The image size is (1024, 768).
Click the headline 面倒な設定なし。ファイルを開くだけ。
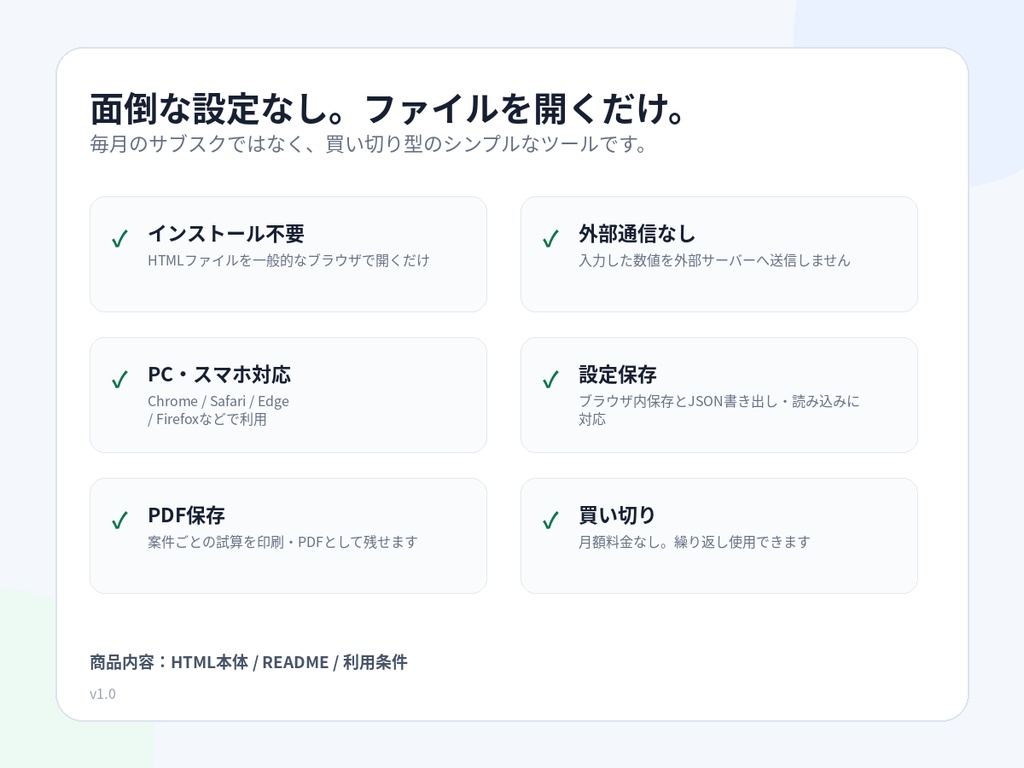(x=387, y=108)
